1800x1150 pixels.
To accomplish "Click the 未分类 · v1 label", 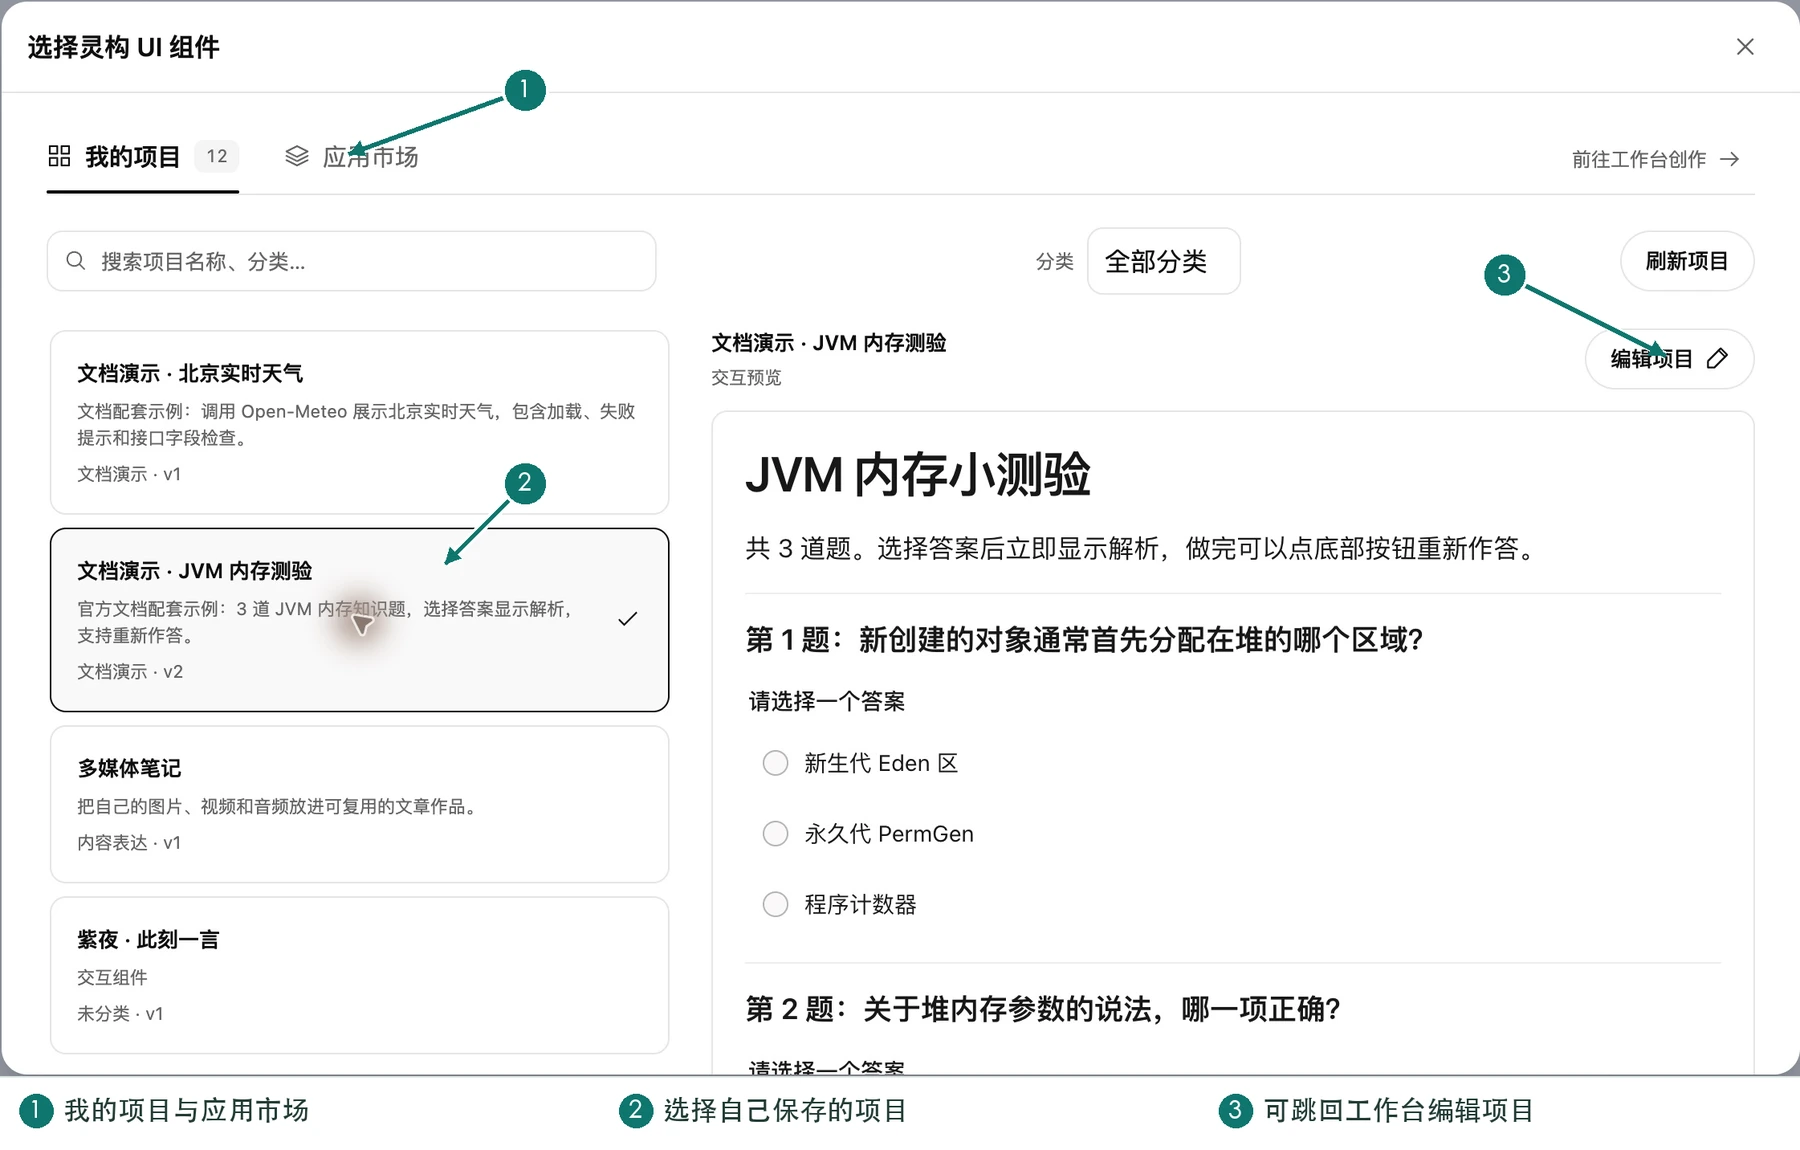I will [x=120, y=1013].
